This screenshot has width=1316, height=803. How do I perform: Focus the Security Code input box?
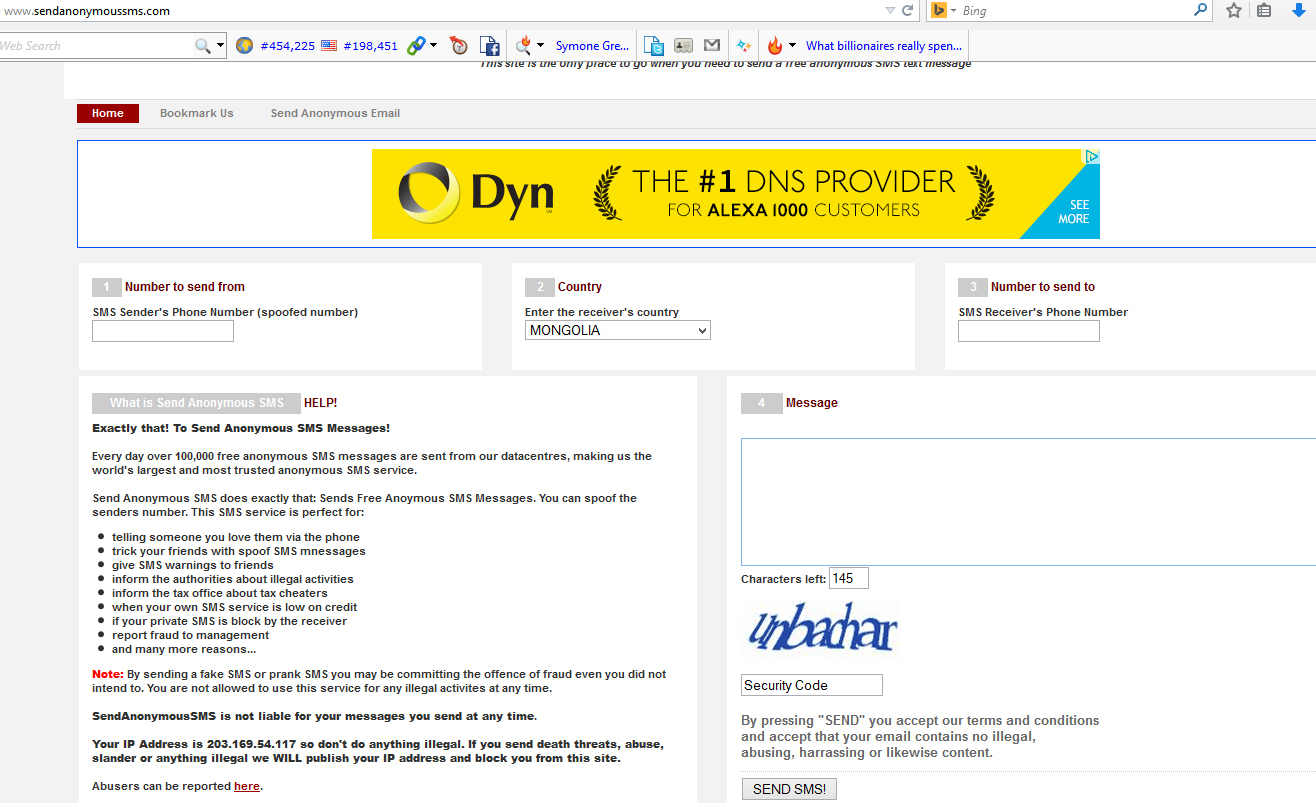pyautogui.click(x=812, y=685)
